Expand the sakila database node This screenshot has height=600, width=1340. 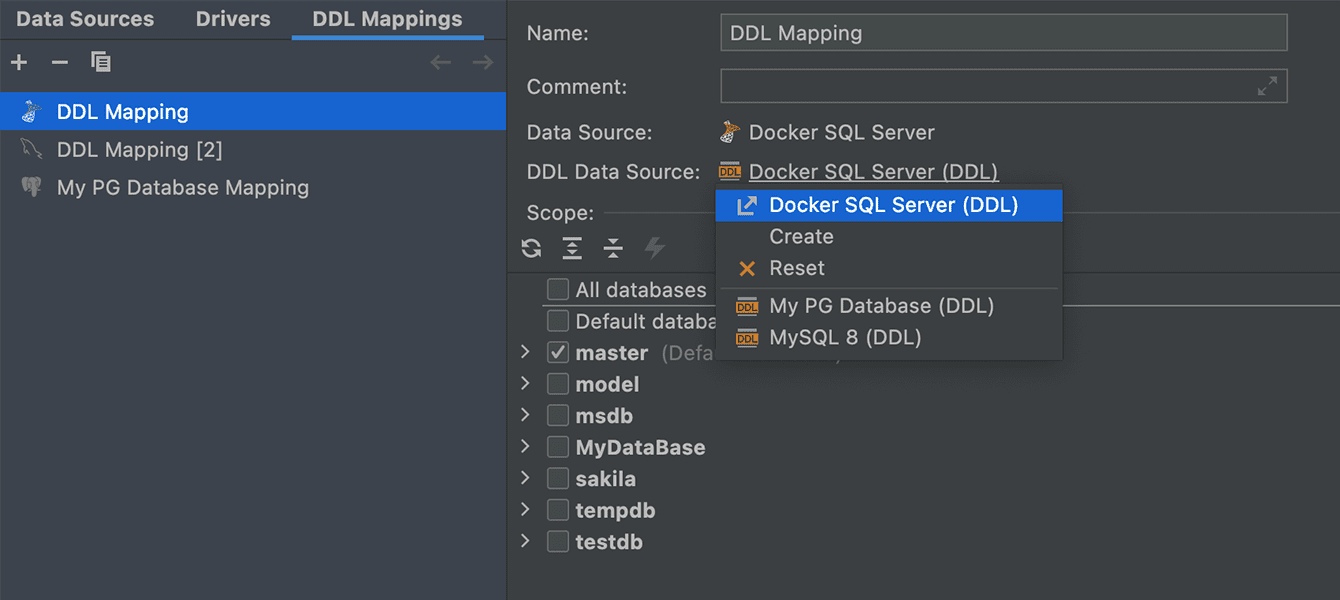(526, 478)
